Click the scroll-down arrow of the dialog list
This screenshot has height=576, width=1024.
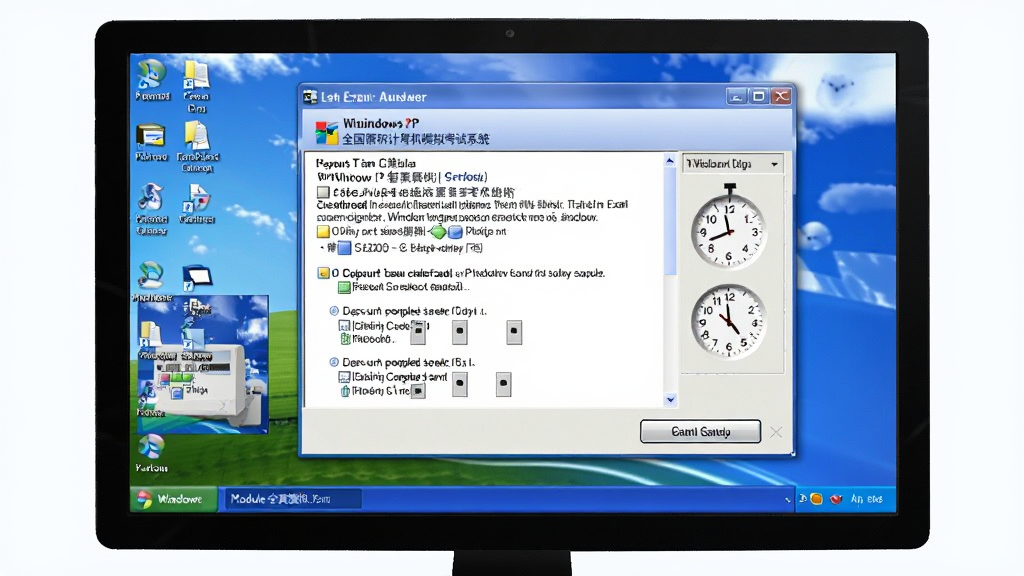coord(670,400)
